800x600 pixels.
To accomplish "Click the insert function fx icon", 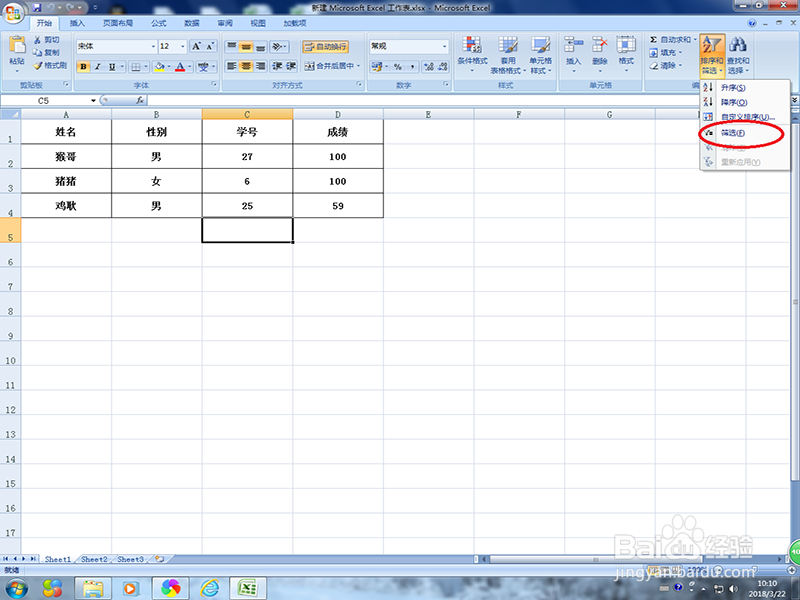I will click(x=140, y=101).
